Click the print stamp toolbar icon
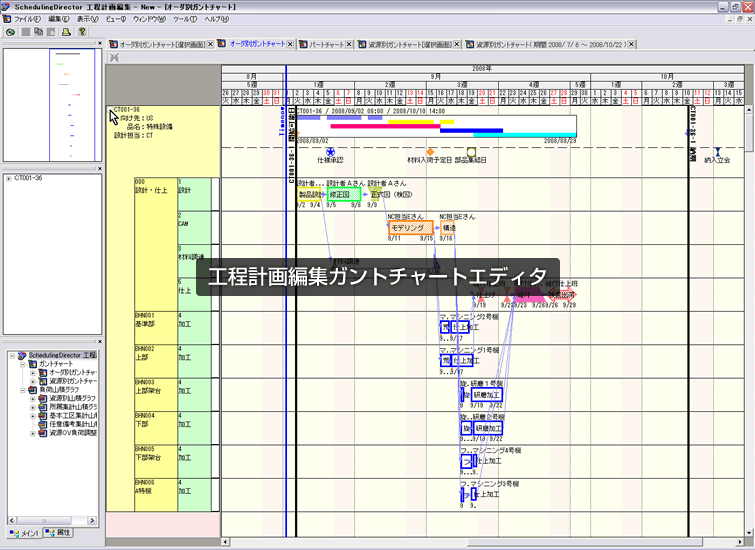Screen dimensions: 755x550 (x=66, y=32)
